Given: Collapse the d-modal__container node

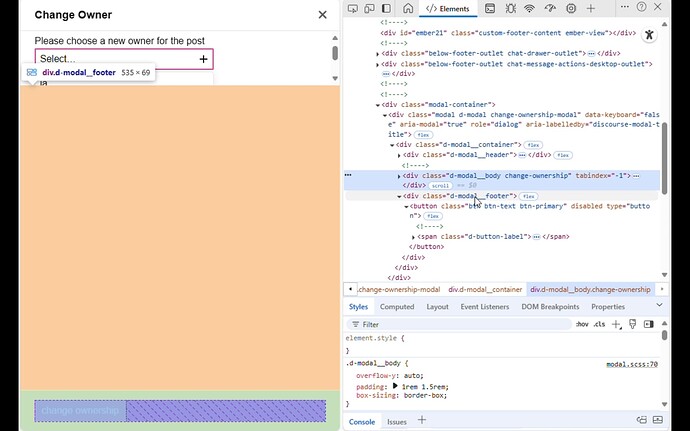Looking at the screenshot, I should 392,145.
